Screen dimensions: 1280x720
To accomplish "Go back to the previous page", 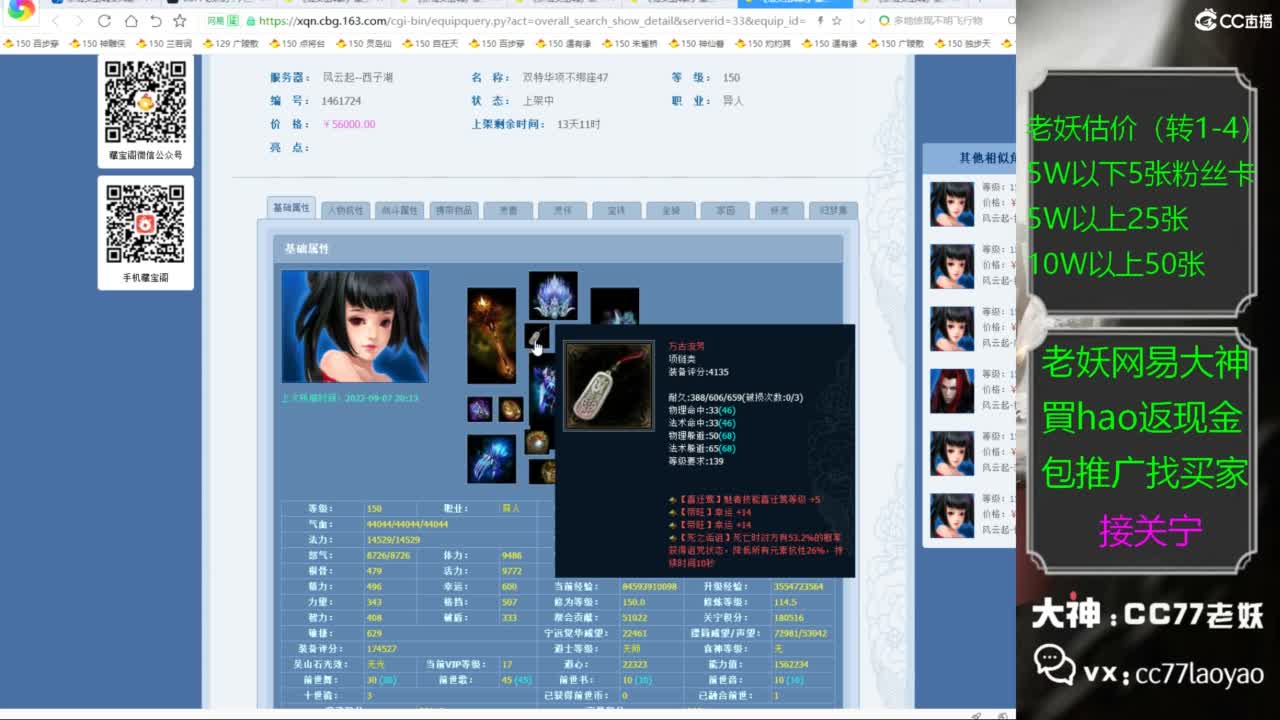I will click(x=55, y=20).
